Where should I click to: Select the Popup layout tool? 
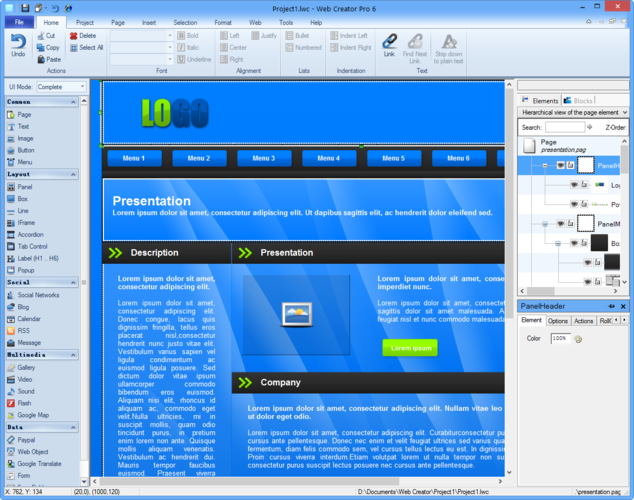21,270
